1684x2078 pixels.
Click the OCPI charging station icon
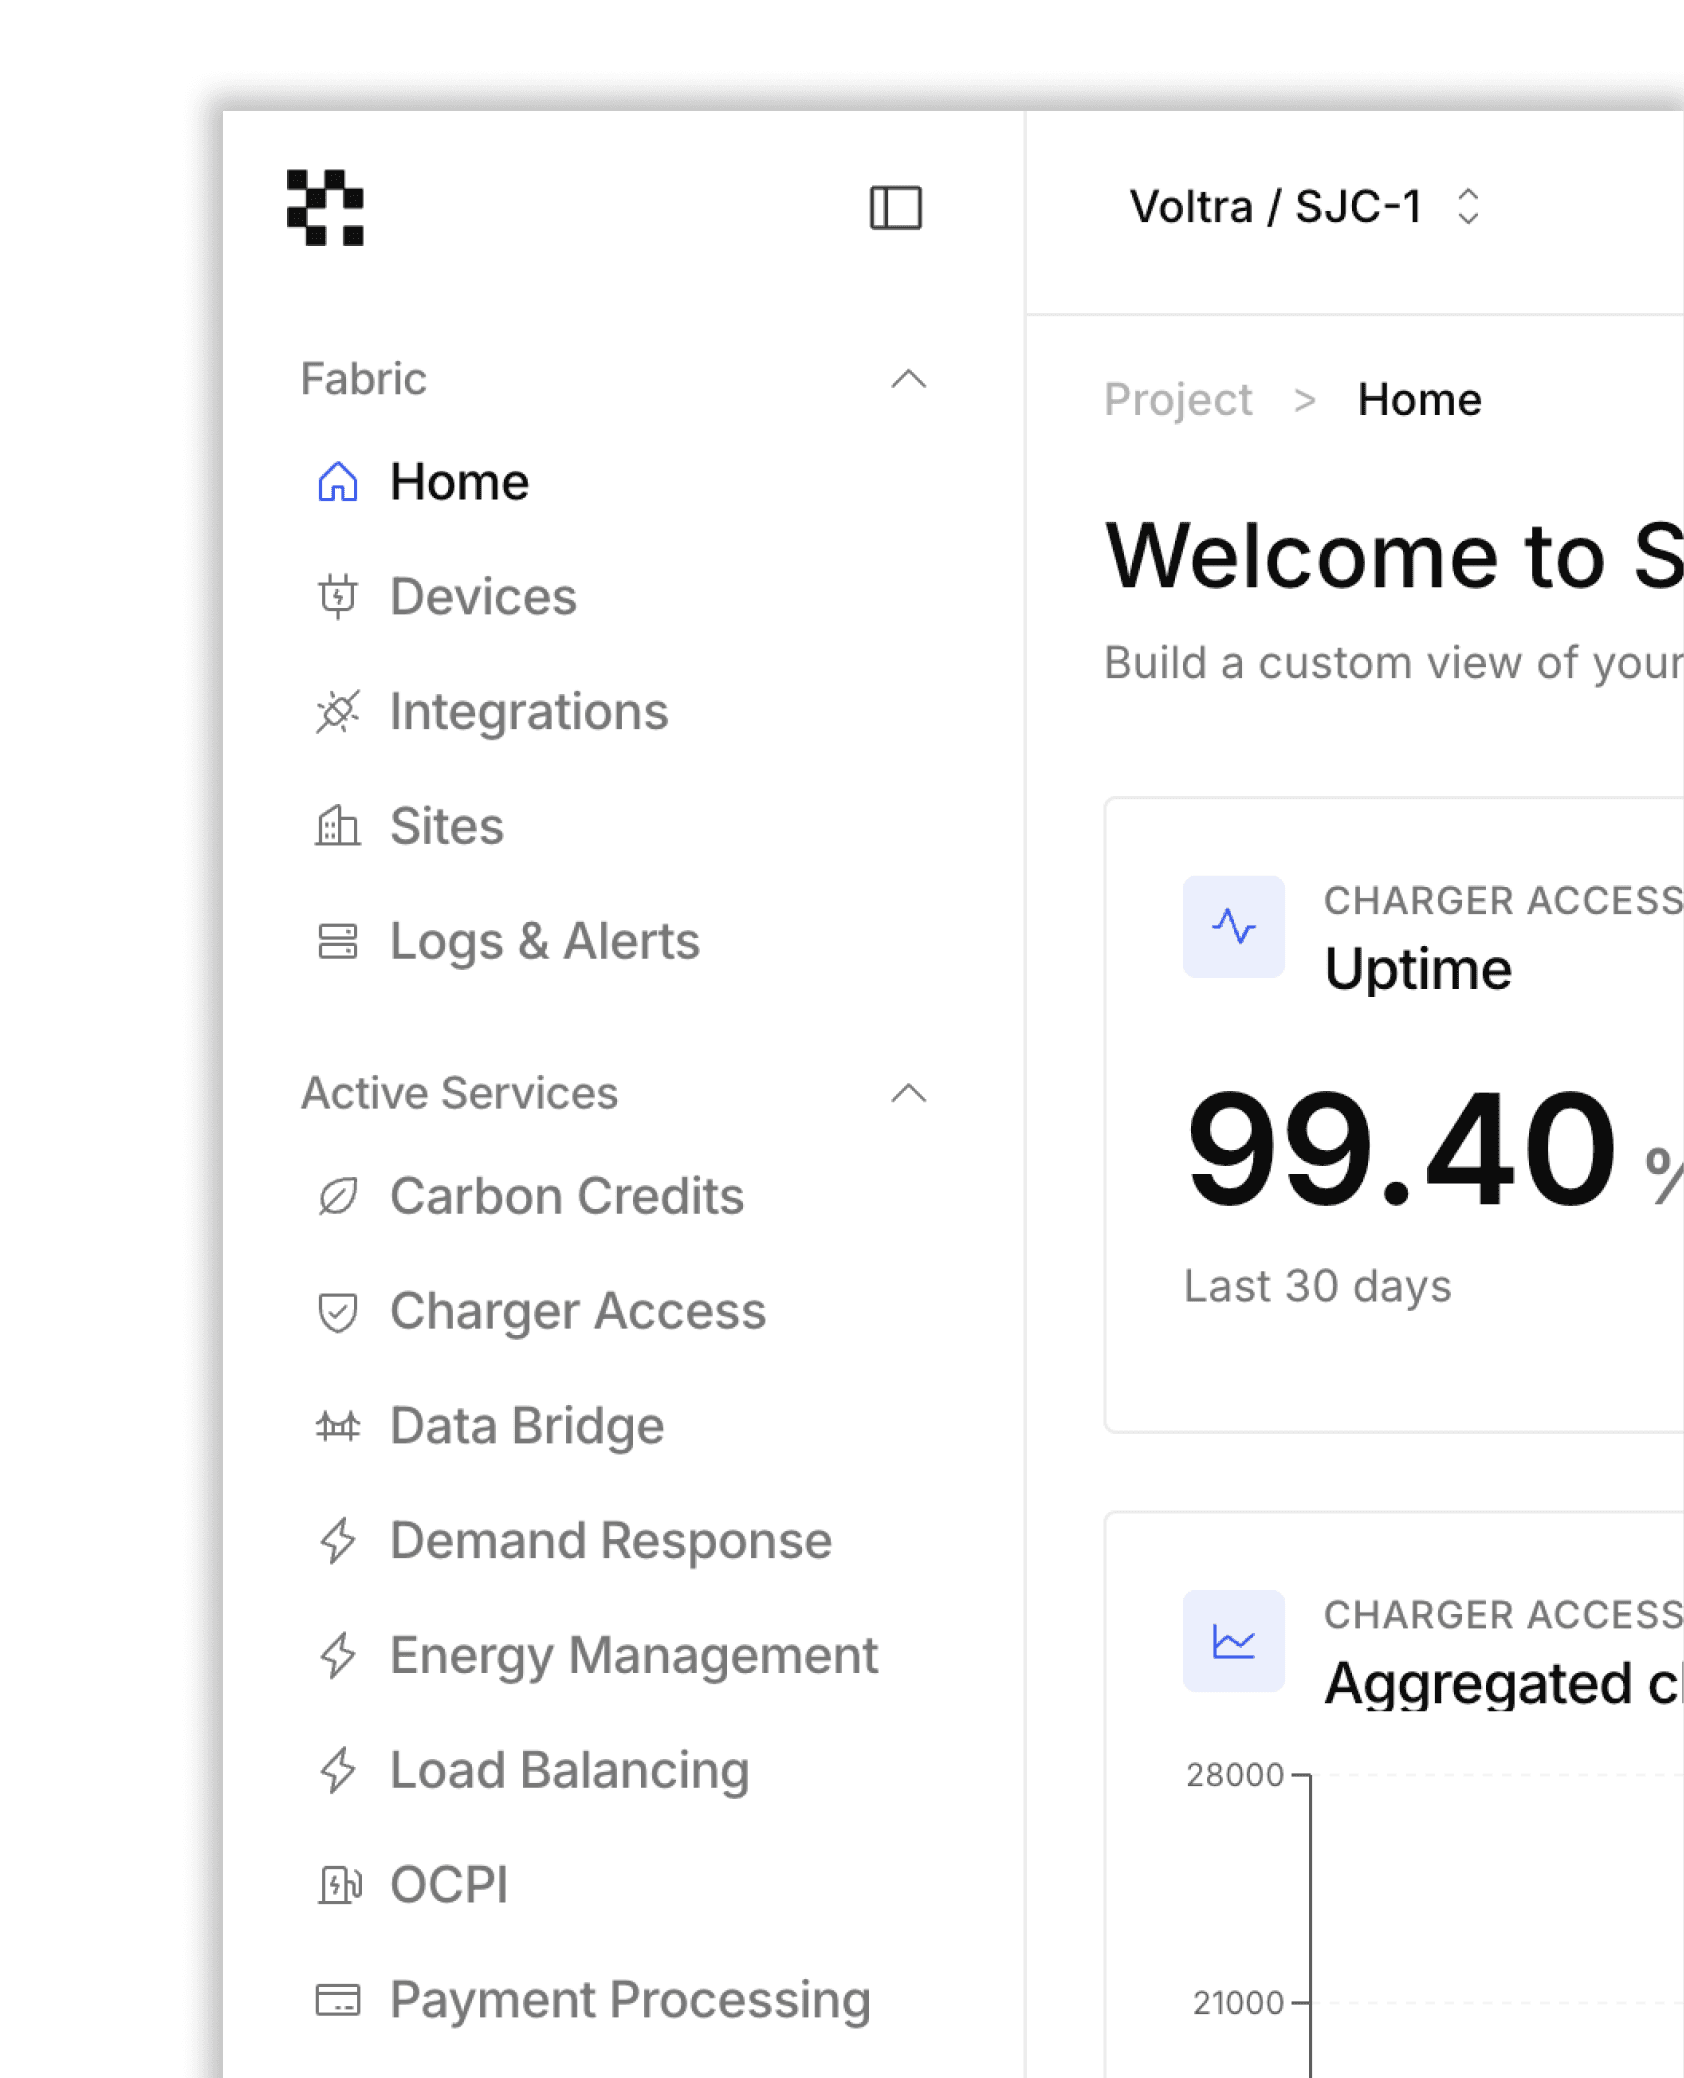339,1885
